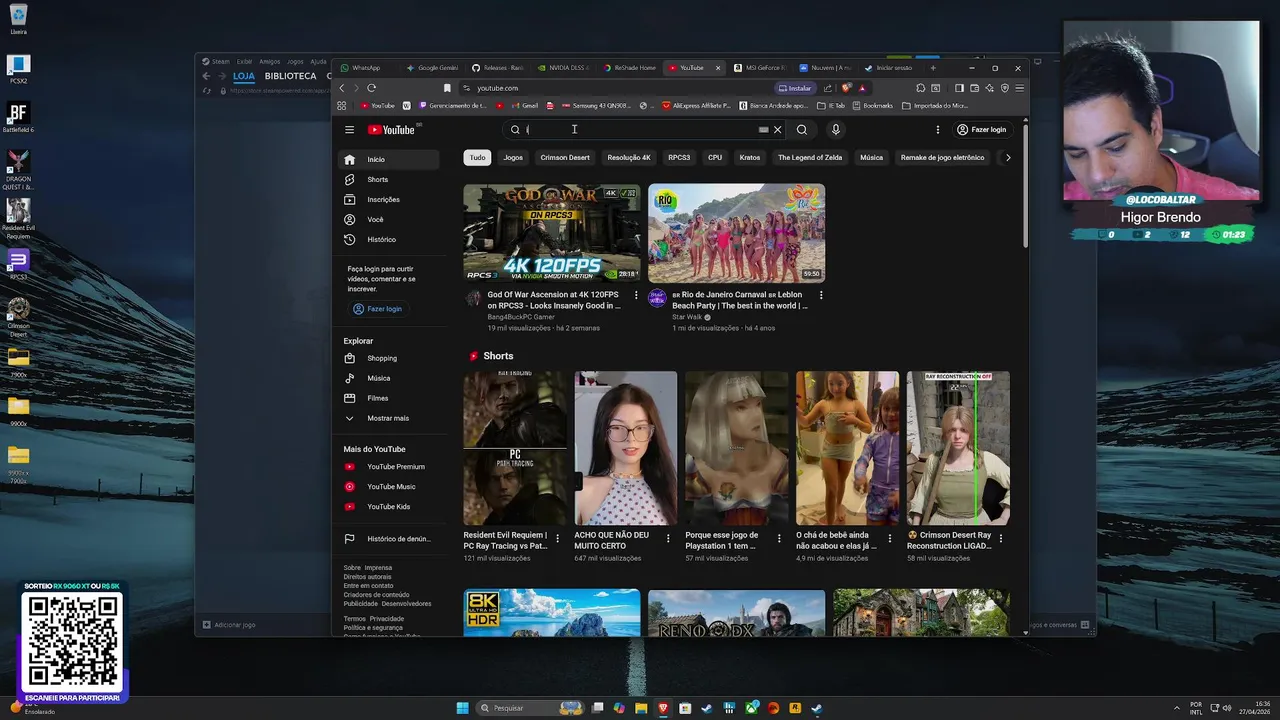Select the Crimson Desert filter chip
Image resolution: width=1280 pixels, height=720 pixels.
tap(565, 158)
